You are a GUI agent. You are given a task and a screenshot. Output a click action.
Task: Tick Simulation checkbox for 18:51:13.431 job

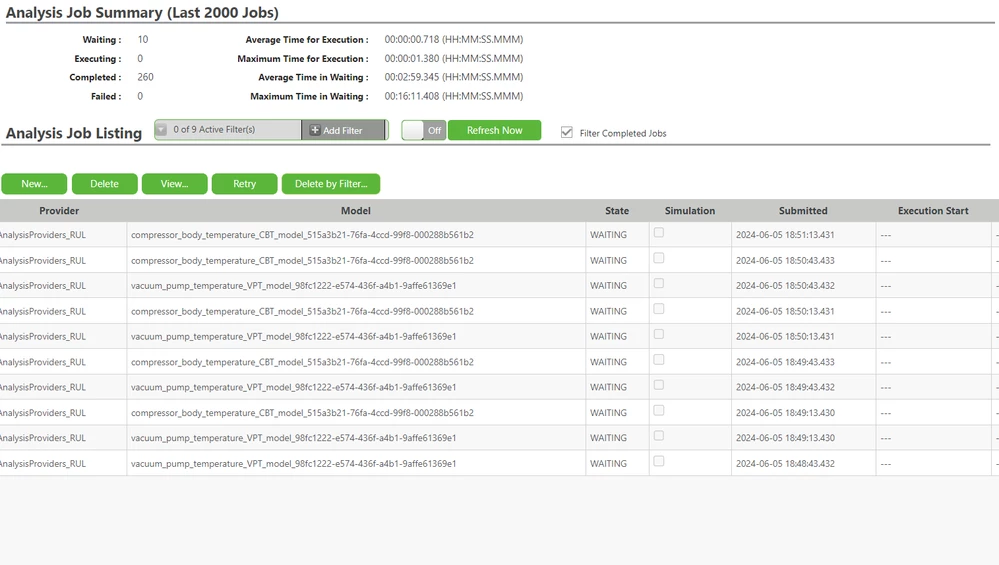pyautogui.click(x=659, y=232)
